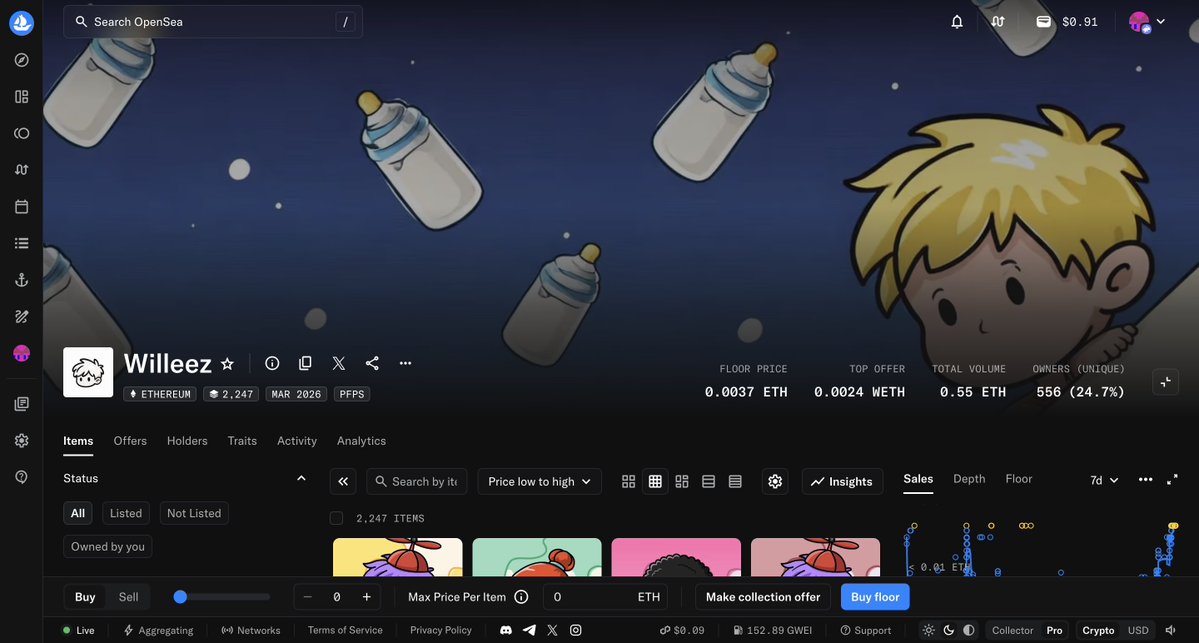Image resolution: width=1199 pixels, height=643 pixels.
Task: Open the Tokens coins icon in sidebar
Action: click(x=21, y=133)
